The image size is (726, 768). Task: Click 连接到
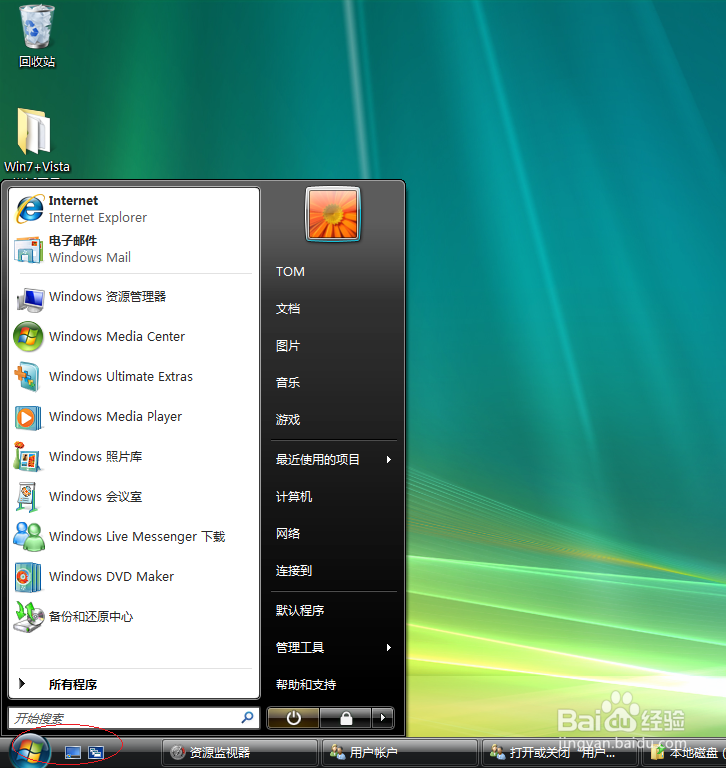(x=294, y=571)
